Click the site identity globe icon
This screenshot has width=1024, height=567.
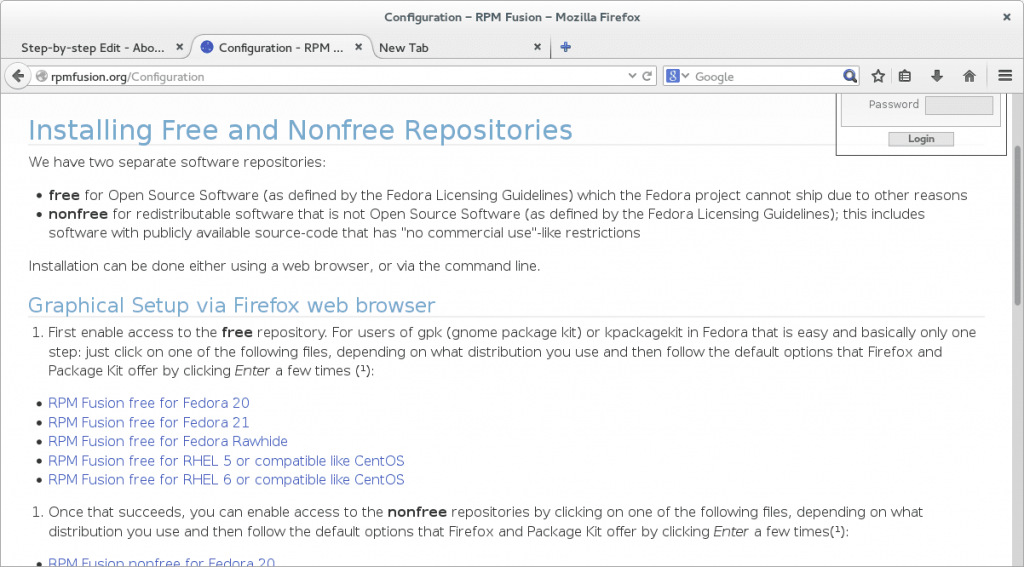(x=42, y=76)
